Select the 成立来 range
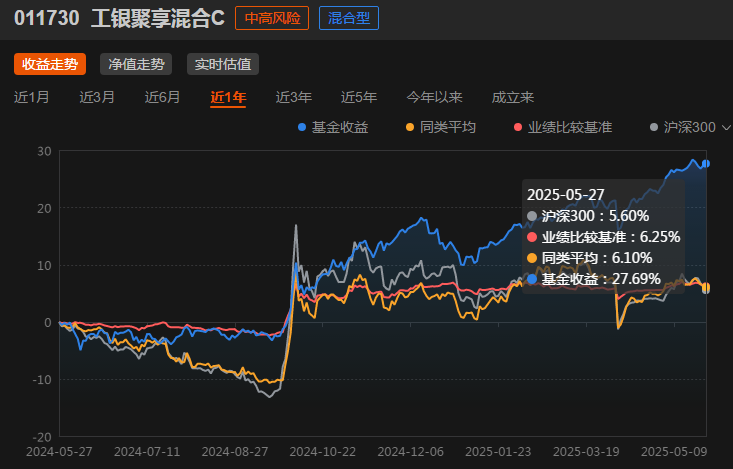The width and height of the screenshot is (733, 469). (x=513, y=97)
